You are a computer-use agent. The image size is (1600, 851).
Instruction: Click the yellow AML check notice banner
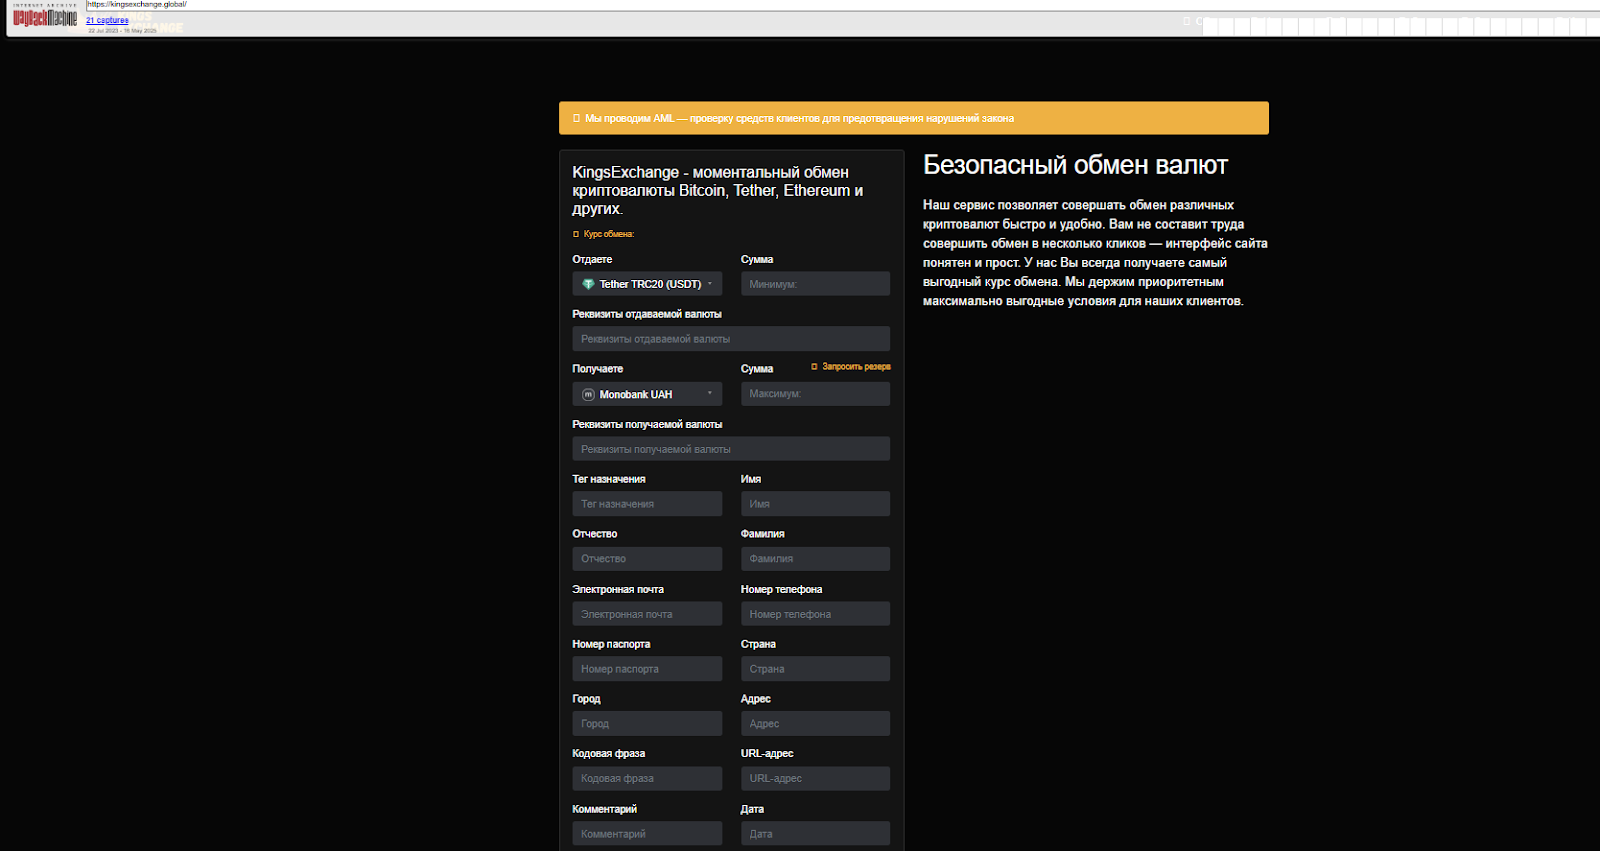pyautogui.click(x=913, y=118)
